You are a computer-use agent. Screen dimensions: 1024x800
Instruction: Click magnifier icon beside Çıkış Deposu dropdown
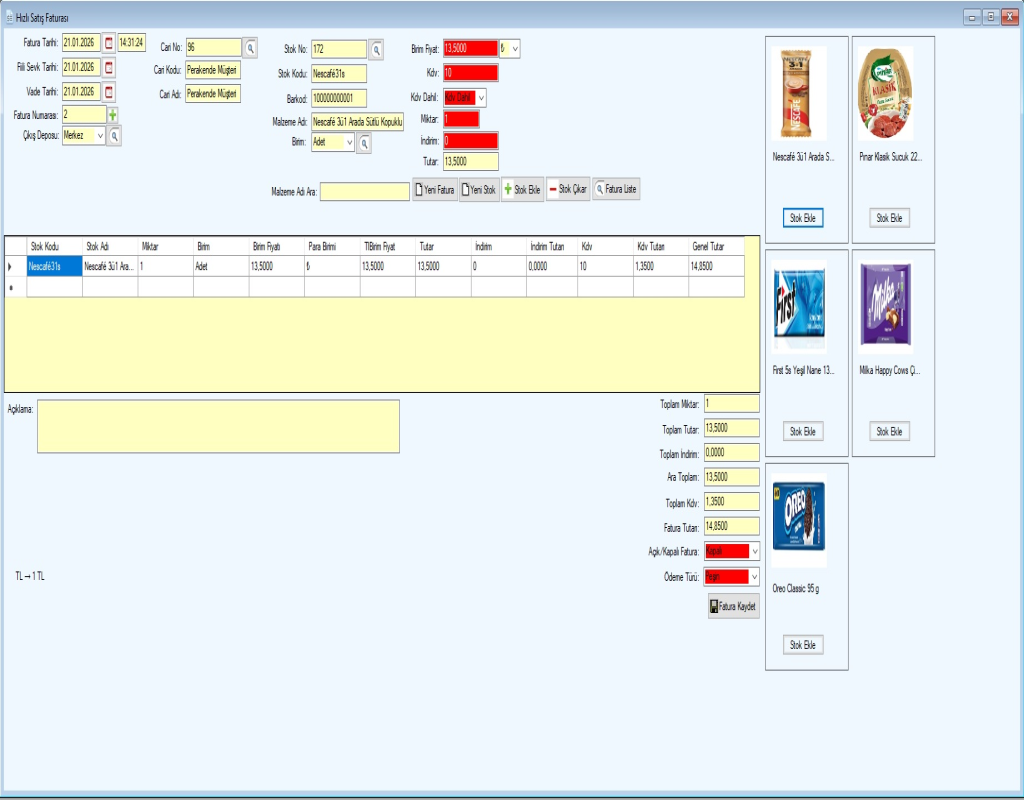(115, 136)
